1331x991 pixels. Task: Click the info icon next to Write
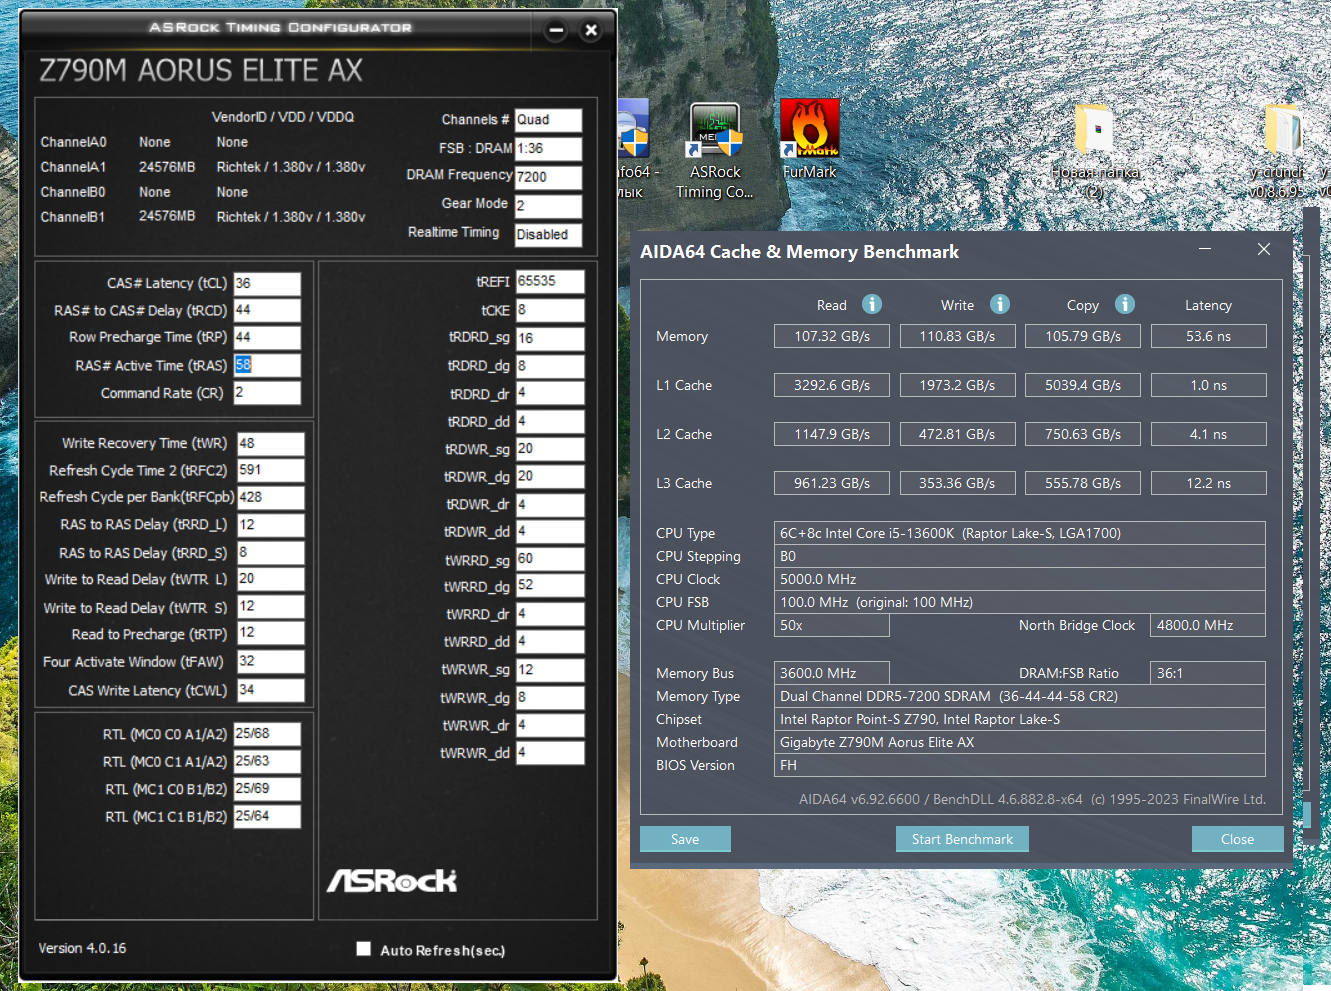click(x=1000, y=304)
